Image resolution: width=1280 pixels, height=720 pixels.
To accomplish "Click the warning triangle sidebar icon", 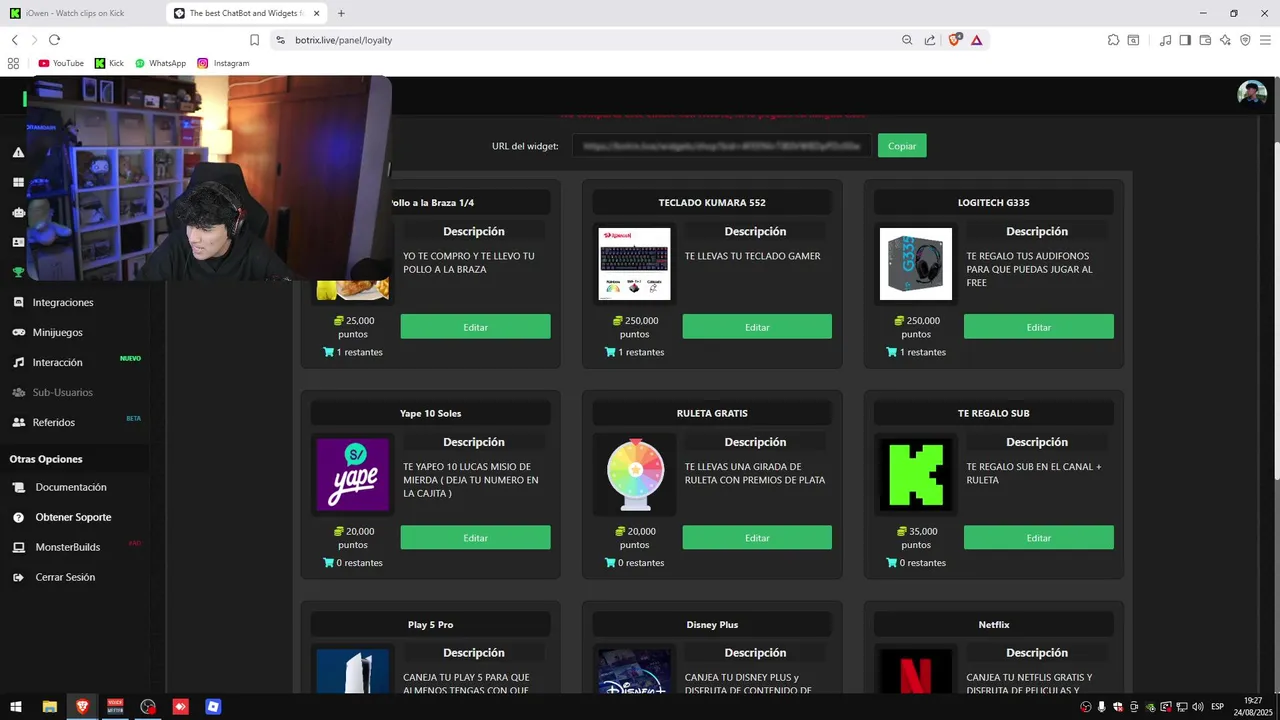I will click(x=18, y=152).
